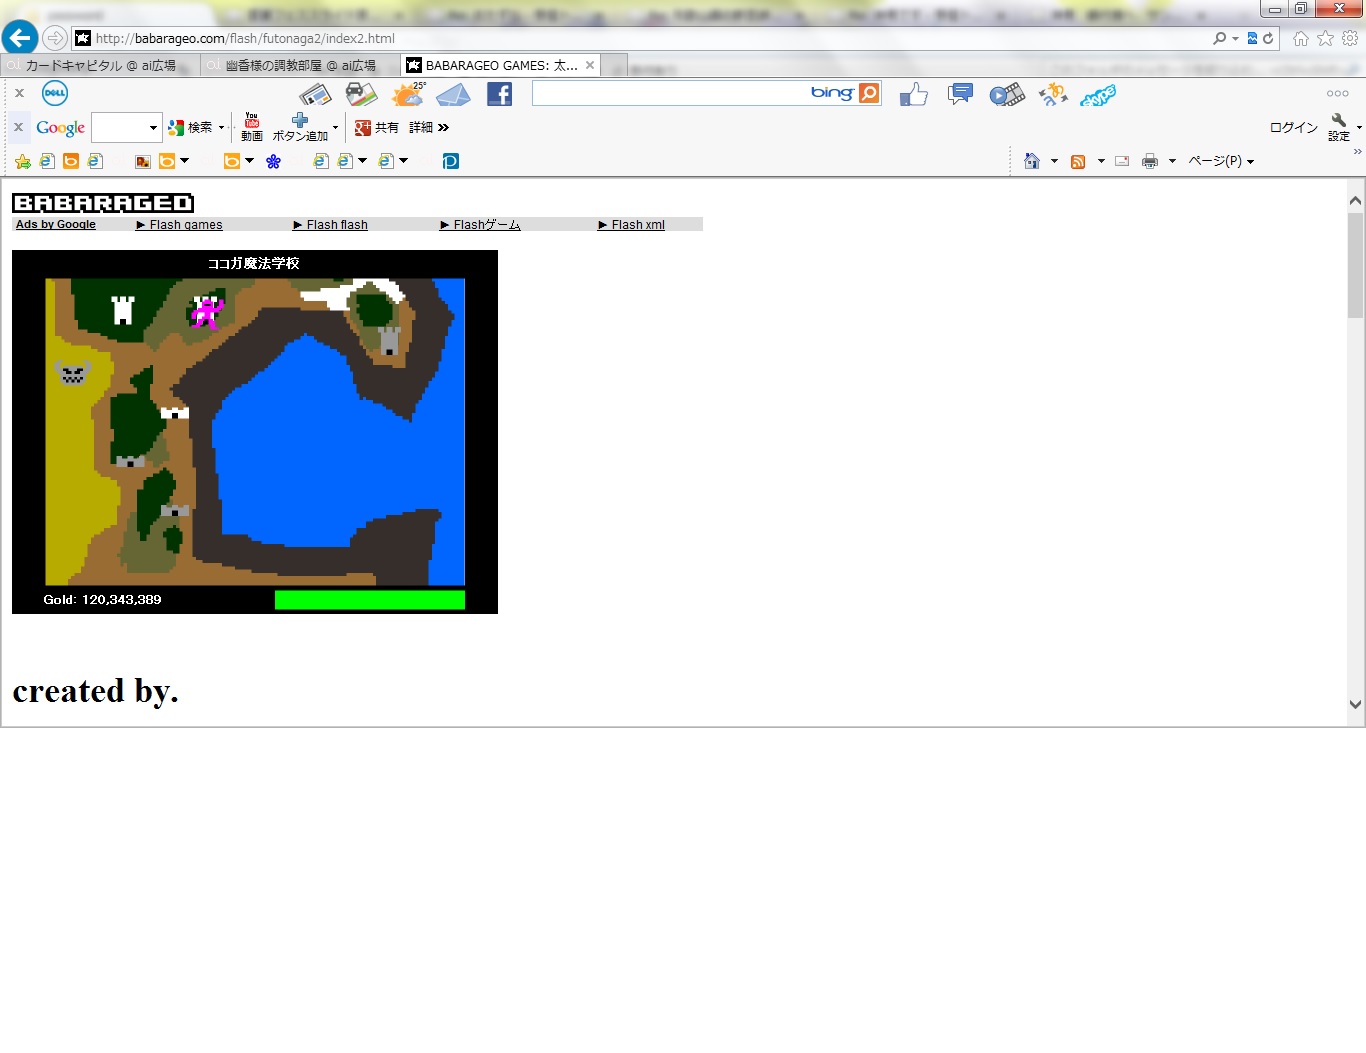Click the Print icon in command bar
1366x1053 pixels.
coord(1150,161)
